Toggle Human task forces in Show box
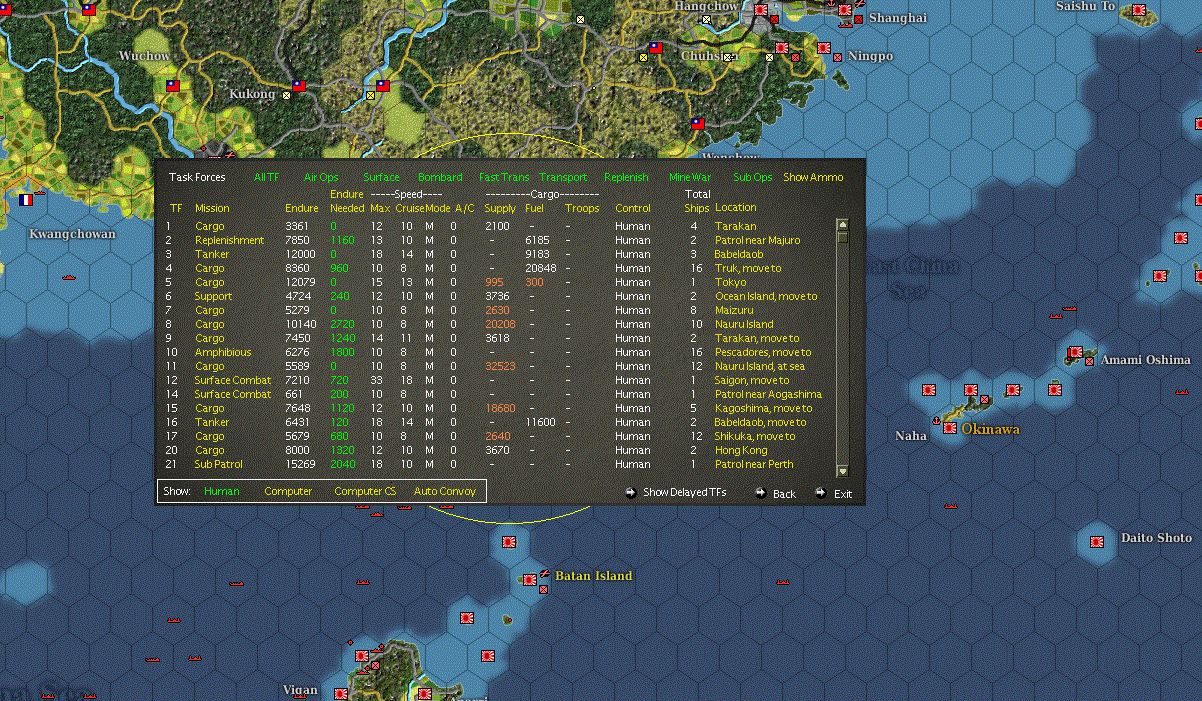The image size is (1202, 701). (x=222, y=491)
